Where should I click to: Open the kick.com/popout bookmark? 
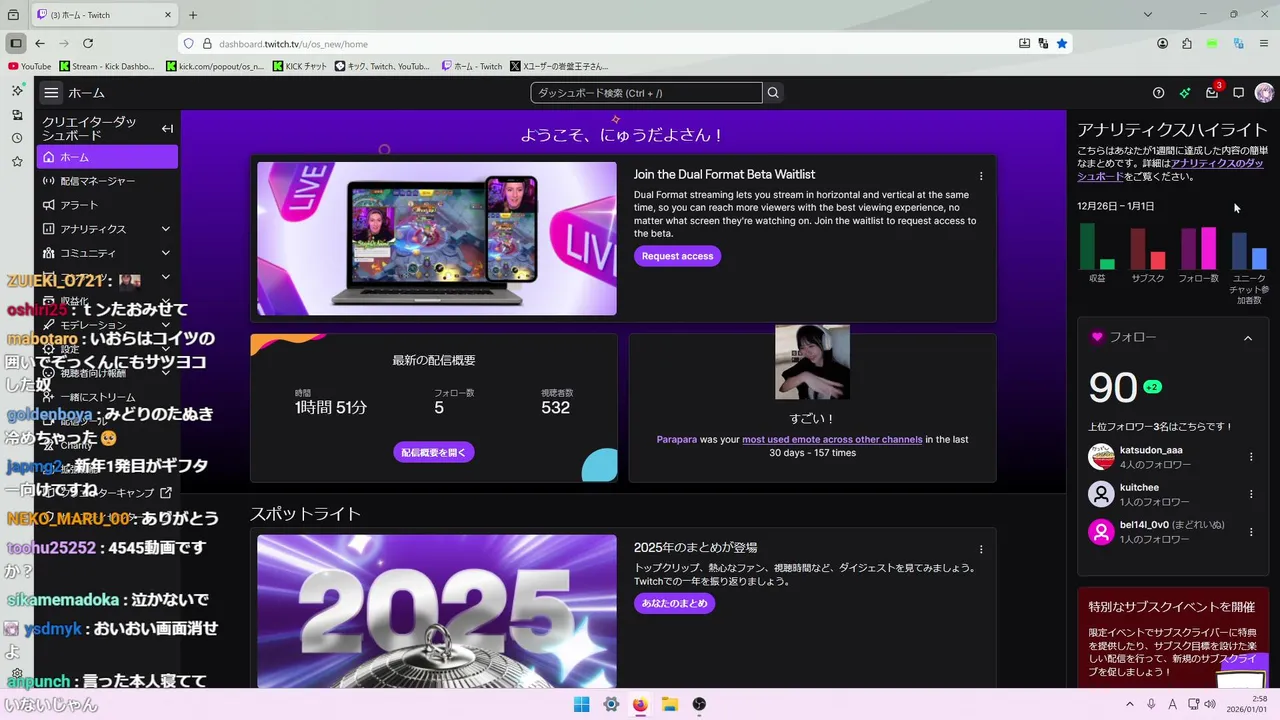tap(215, 66)
